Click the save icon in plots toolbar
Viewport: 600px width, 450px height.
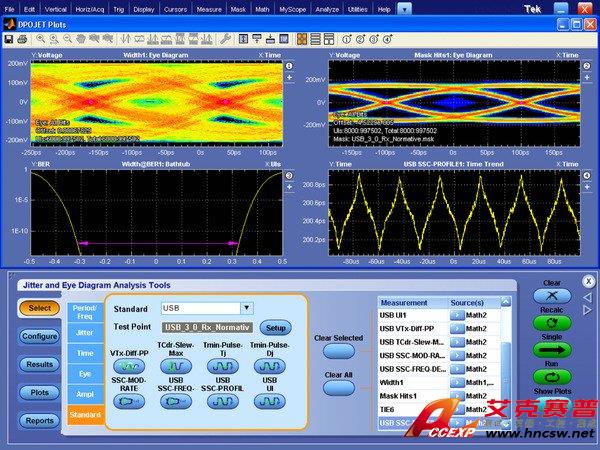coord(9,39)
